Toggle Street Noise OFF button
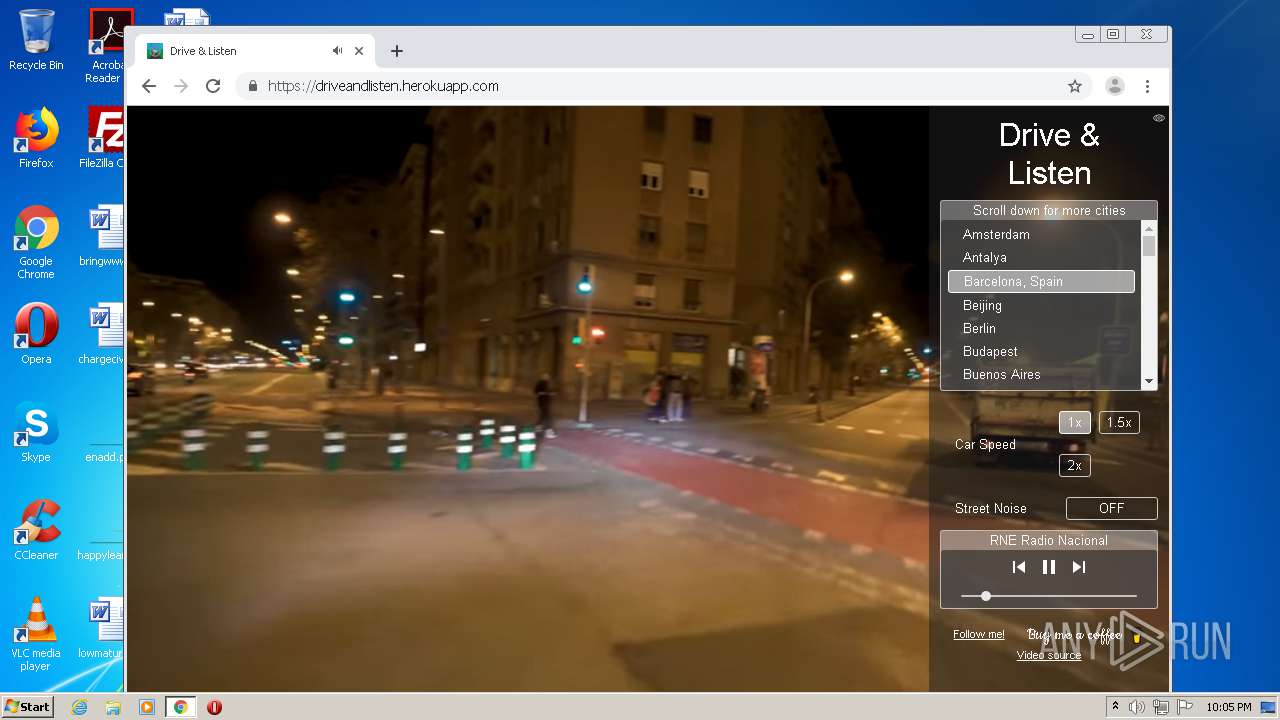This screenshot has height=720, width=1280. [1111, 508]
